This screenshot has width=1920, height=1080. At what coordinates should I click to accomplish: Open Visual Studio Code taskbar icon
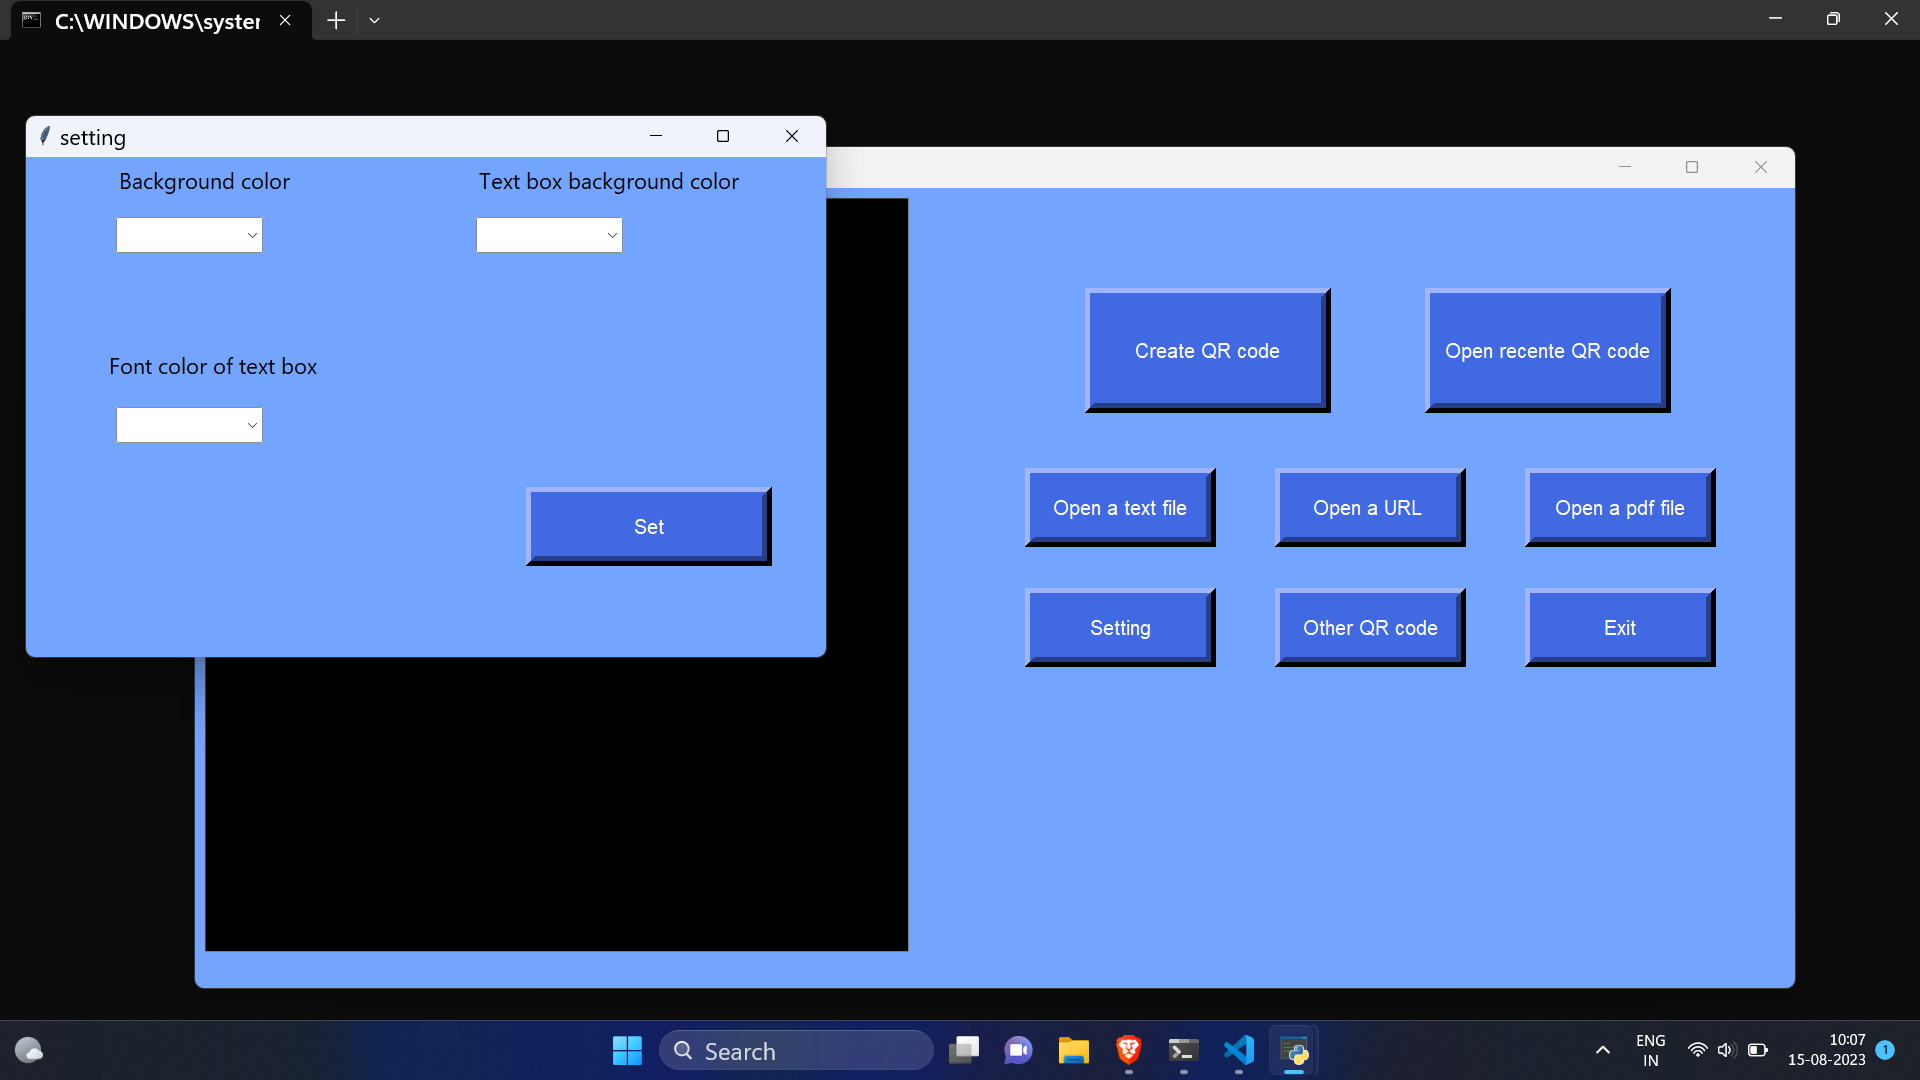click(1238, 1051)
